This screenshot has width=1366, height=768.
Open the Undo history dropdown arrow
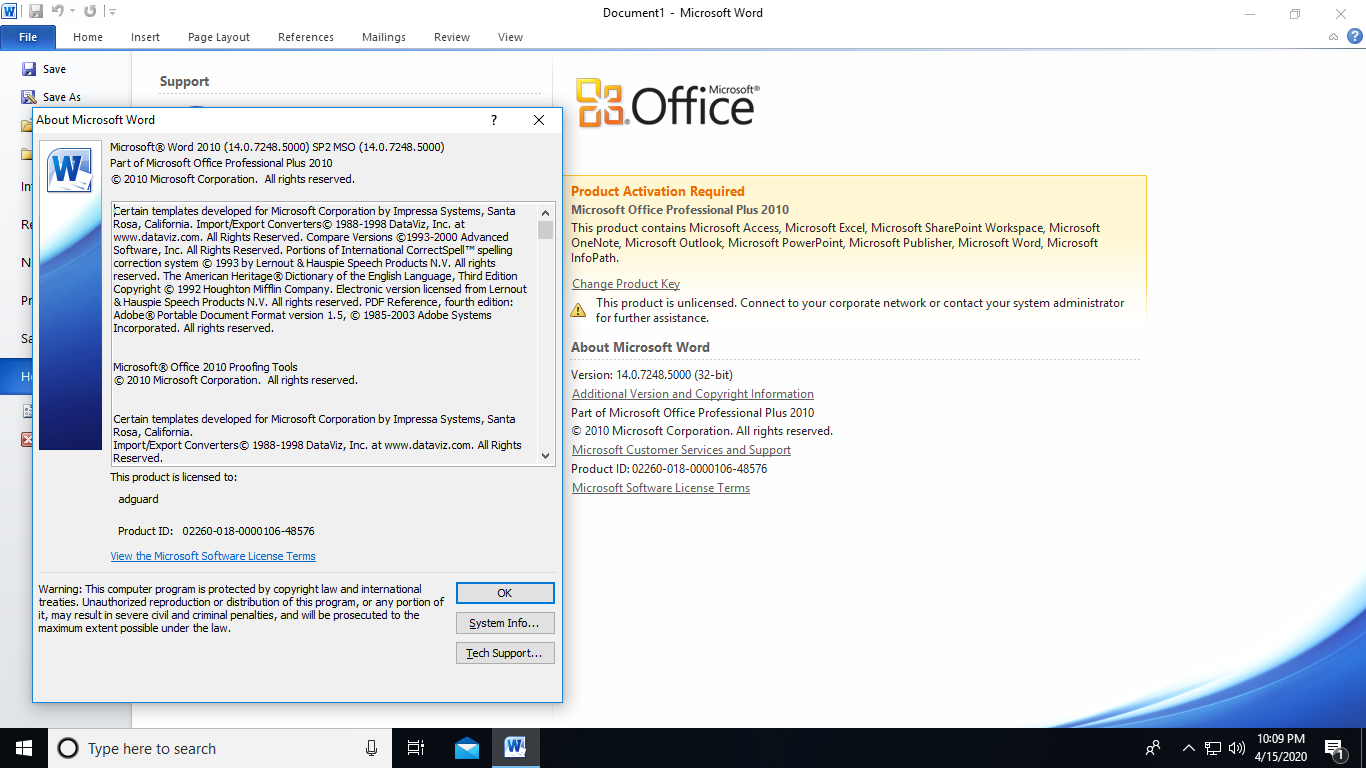tap(72, 12)
